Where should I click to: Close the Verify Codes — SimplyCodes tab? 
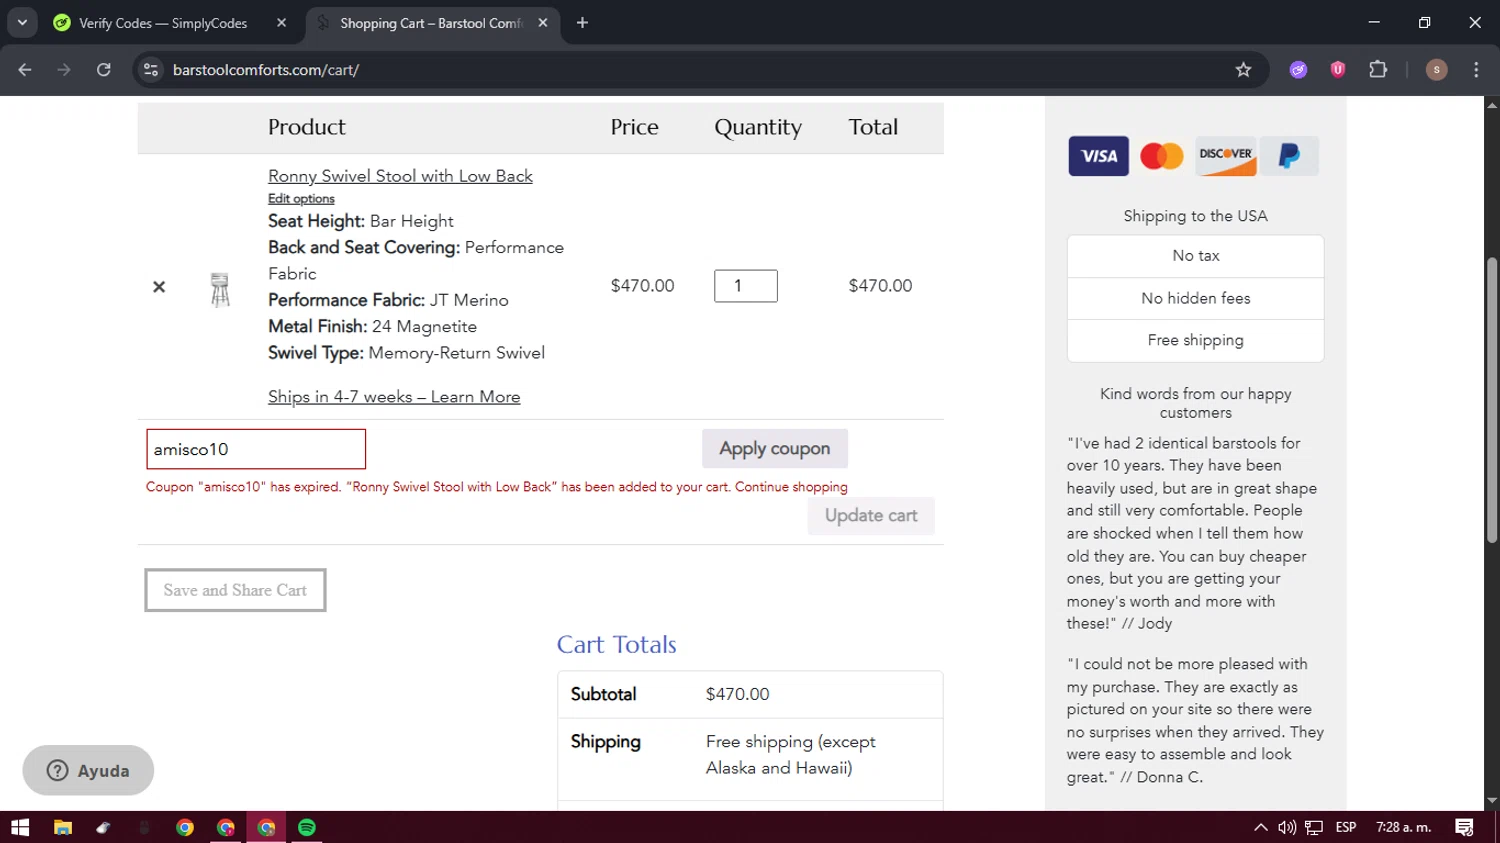pyautogui.click(x=281, y=23)
